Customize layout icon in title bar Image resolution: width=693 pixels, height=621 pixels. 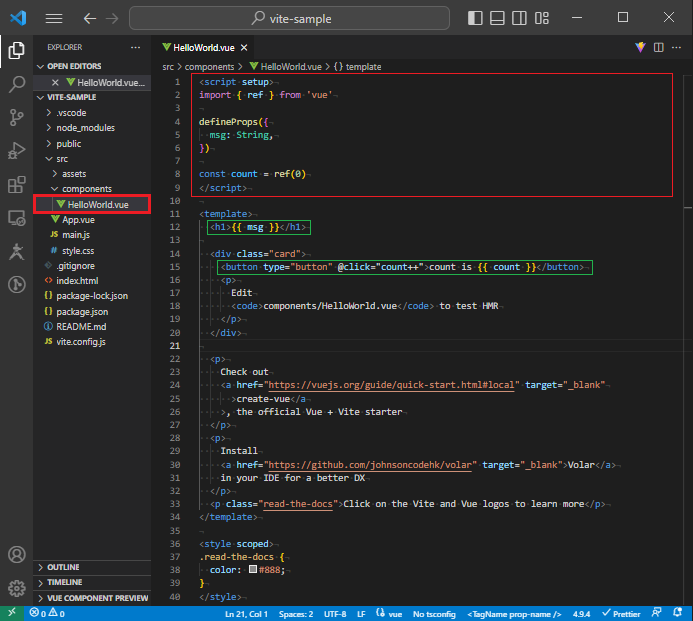point(542,18)
